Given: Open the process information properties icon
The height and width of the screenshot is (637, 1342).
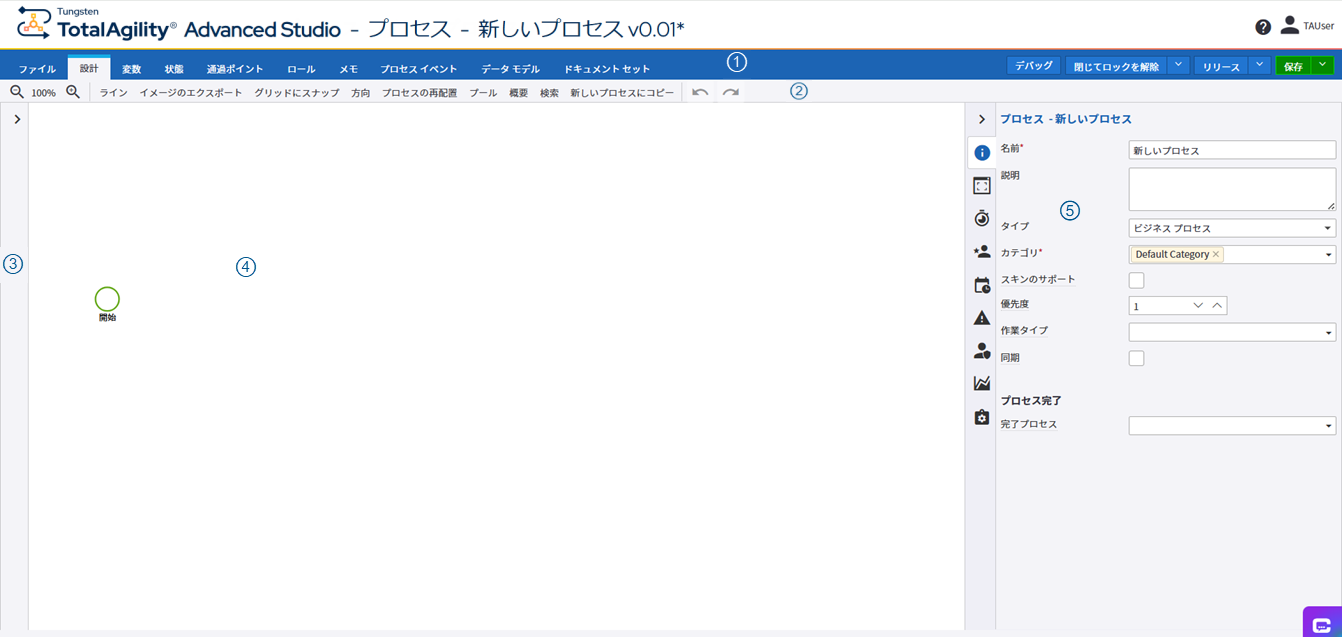Looking at the screenshot, I should tap(981, 152).
